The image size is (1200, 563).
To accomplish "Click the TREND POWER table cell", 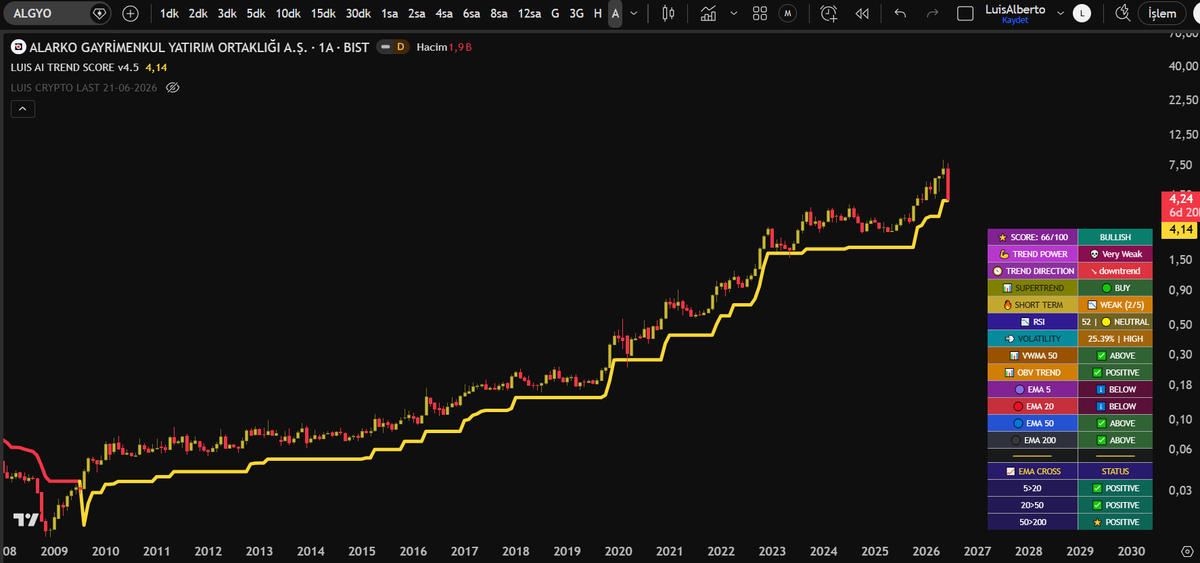I will (x=1032, y=254).
